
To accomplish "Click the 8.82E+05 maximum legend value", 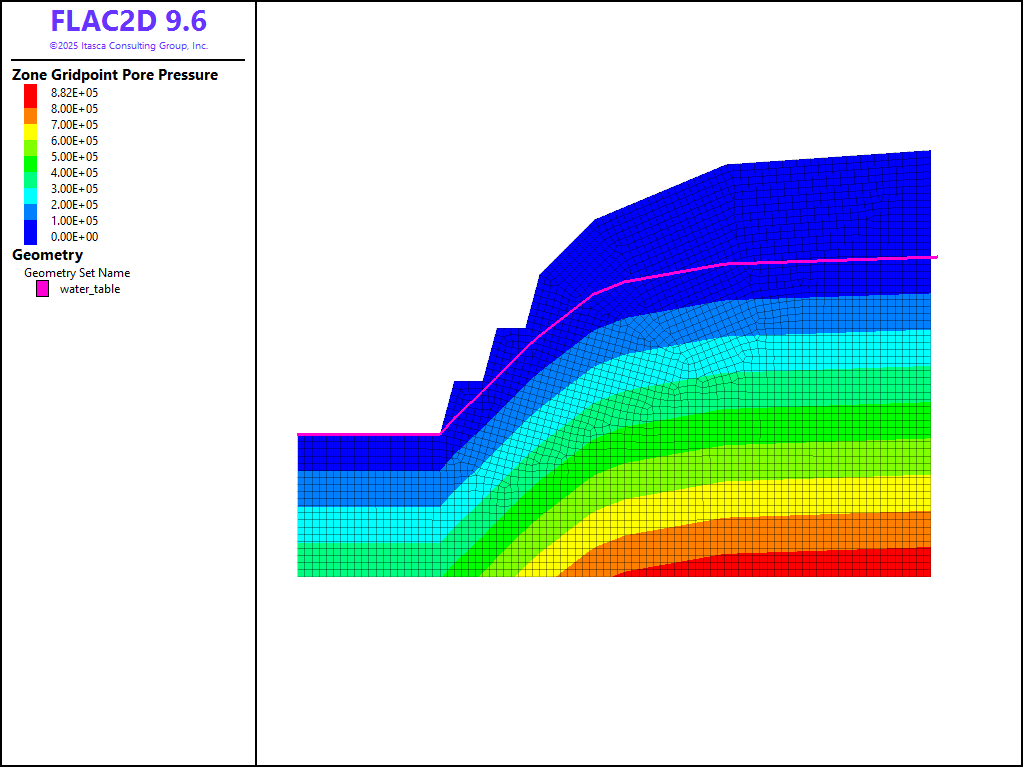I will (75, 93).
